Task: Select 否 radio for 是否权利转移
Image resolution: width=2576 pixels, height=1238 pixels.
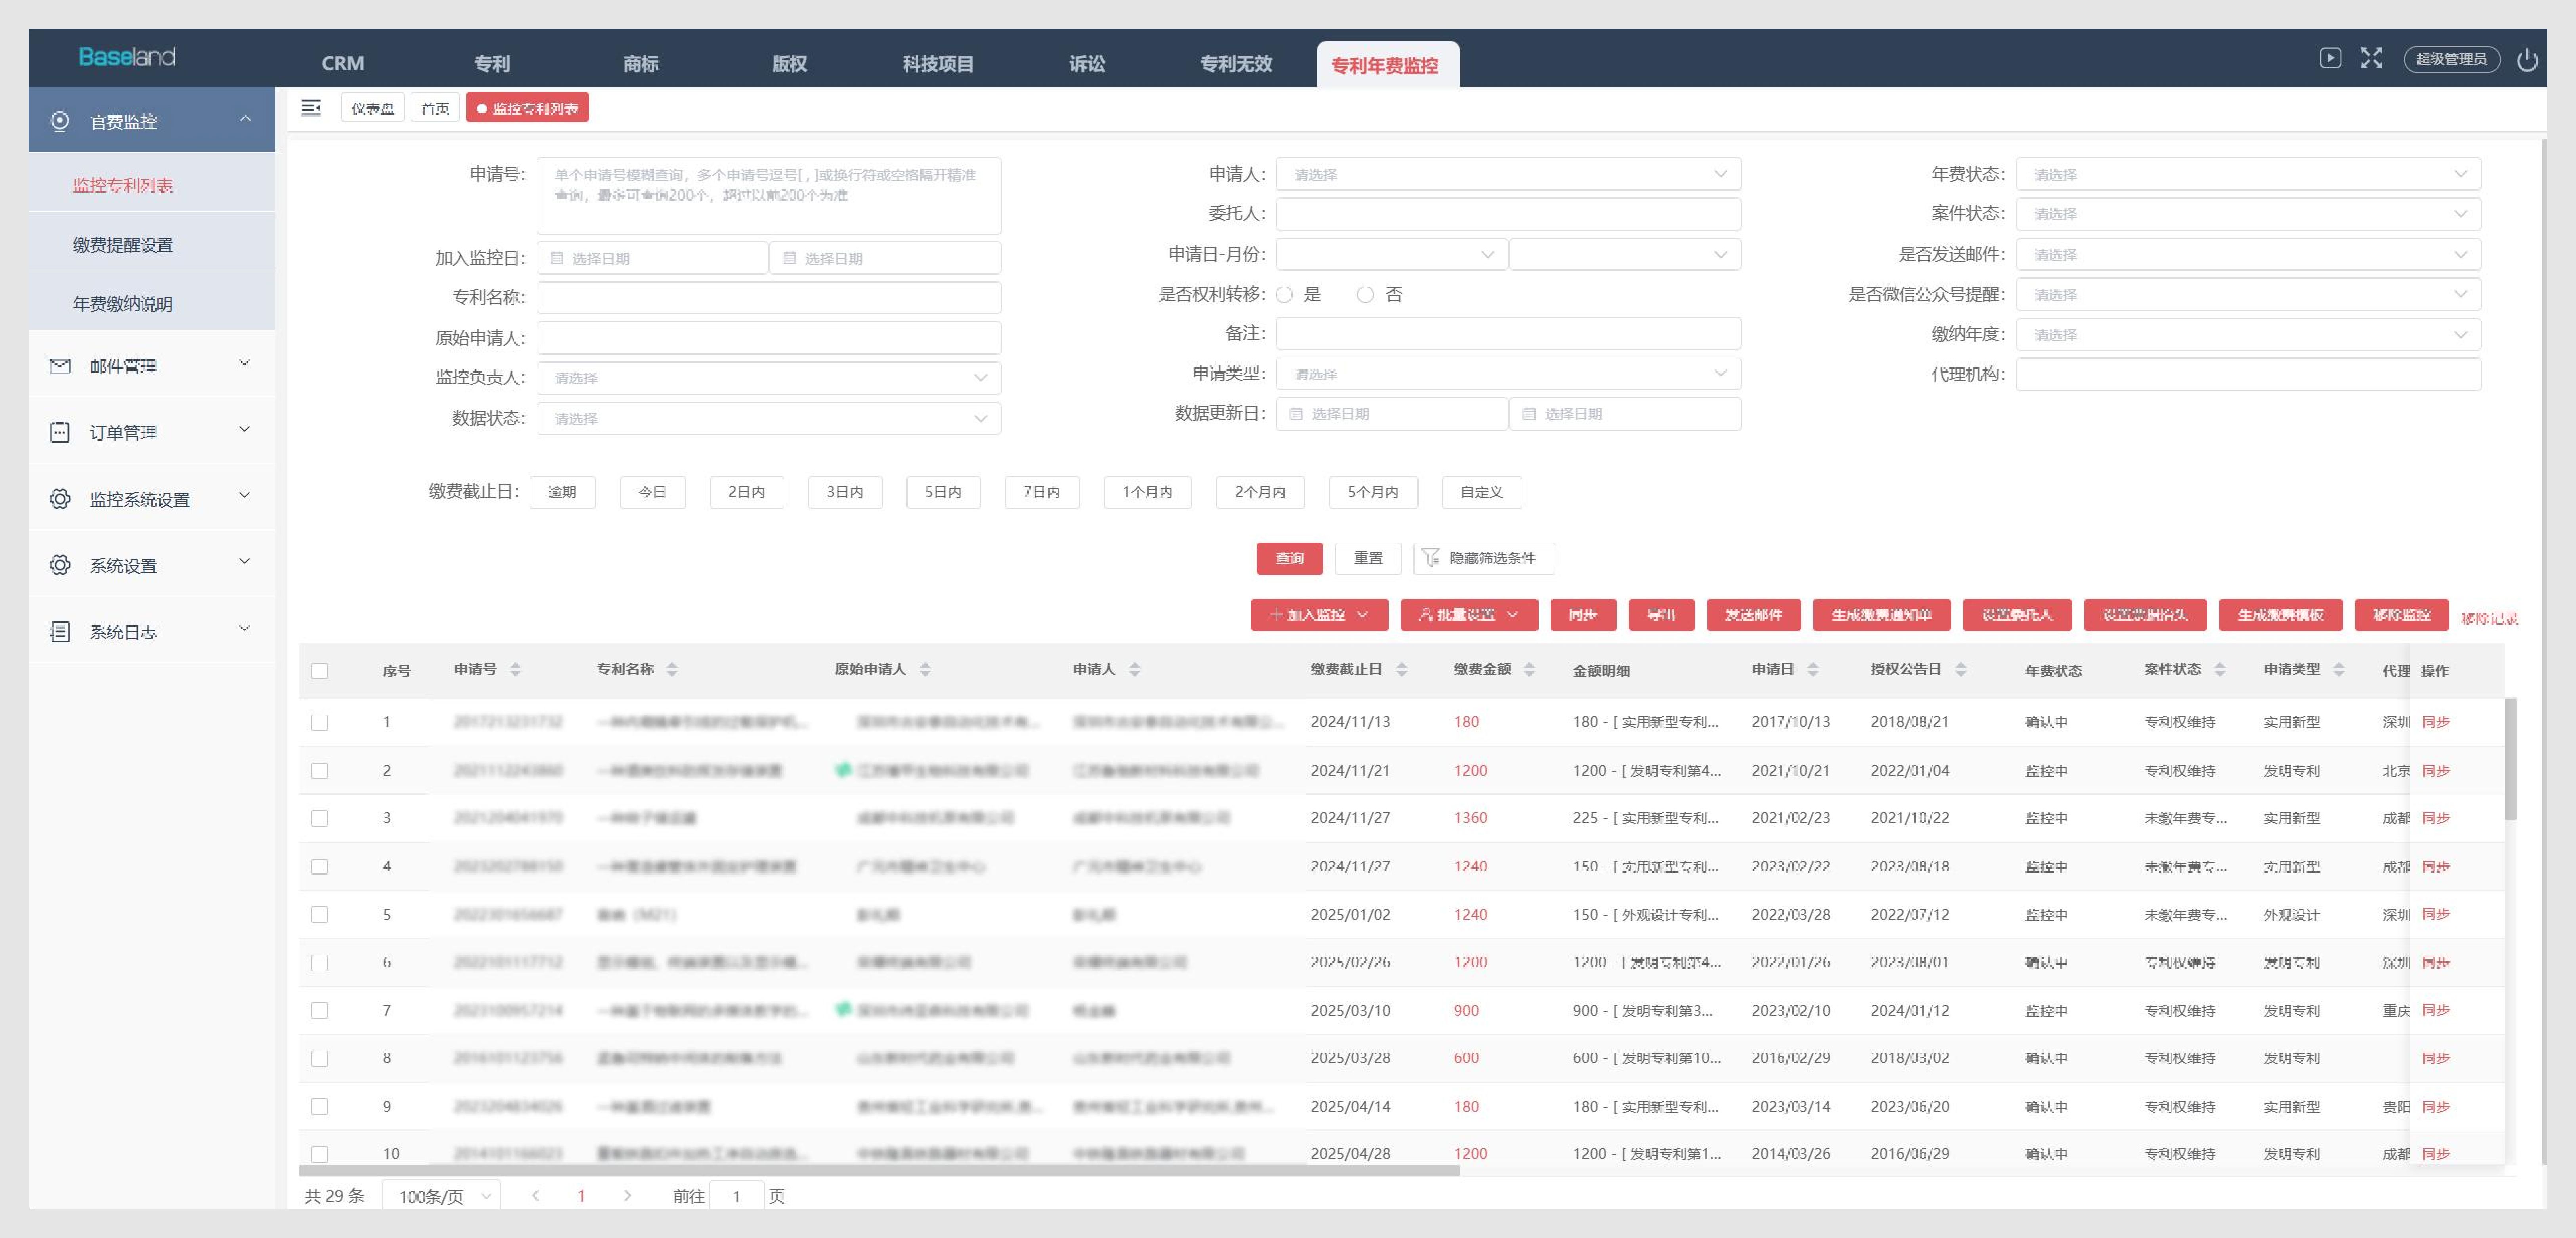Action: point(1365,294)
